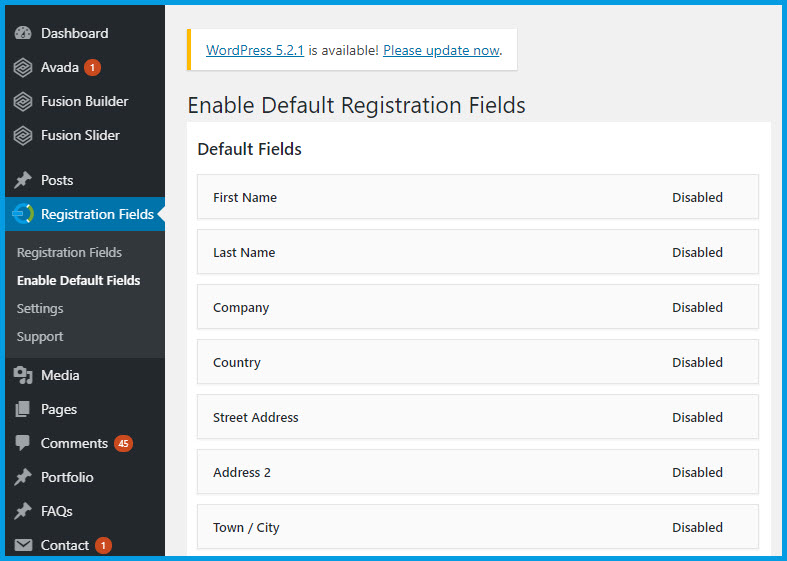Expand the Last Name field row

244,252
